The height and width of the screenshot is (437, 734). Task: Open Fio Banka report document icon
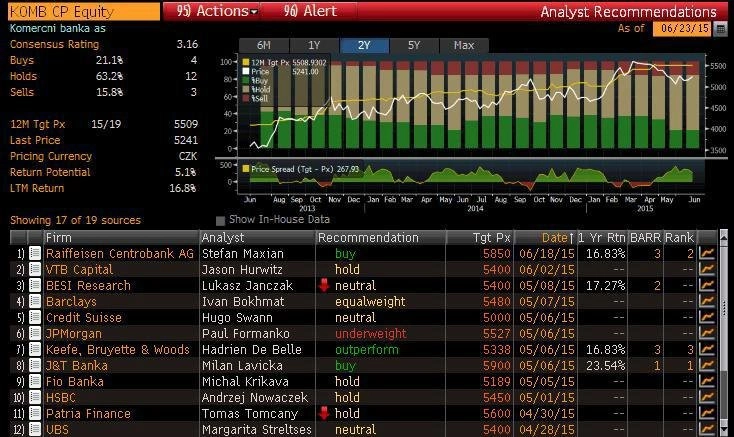pyautogui.click(x=35, y=381)
